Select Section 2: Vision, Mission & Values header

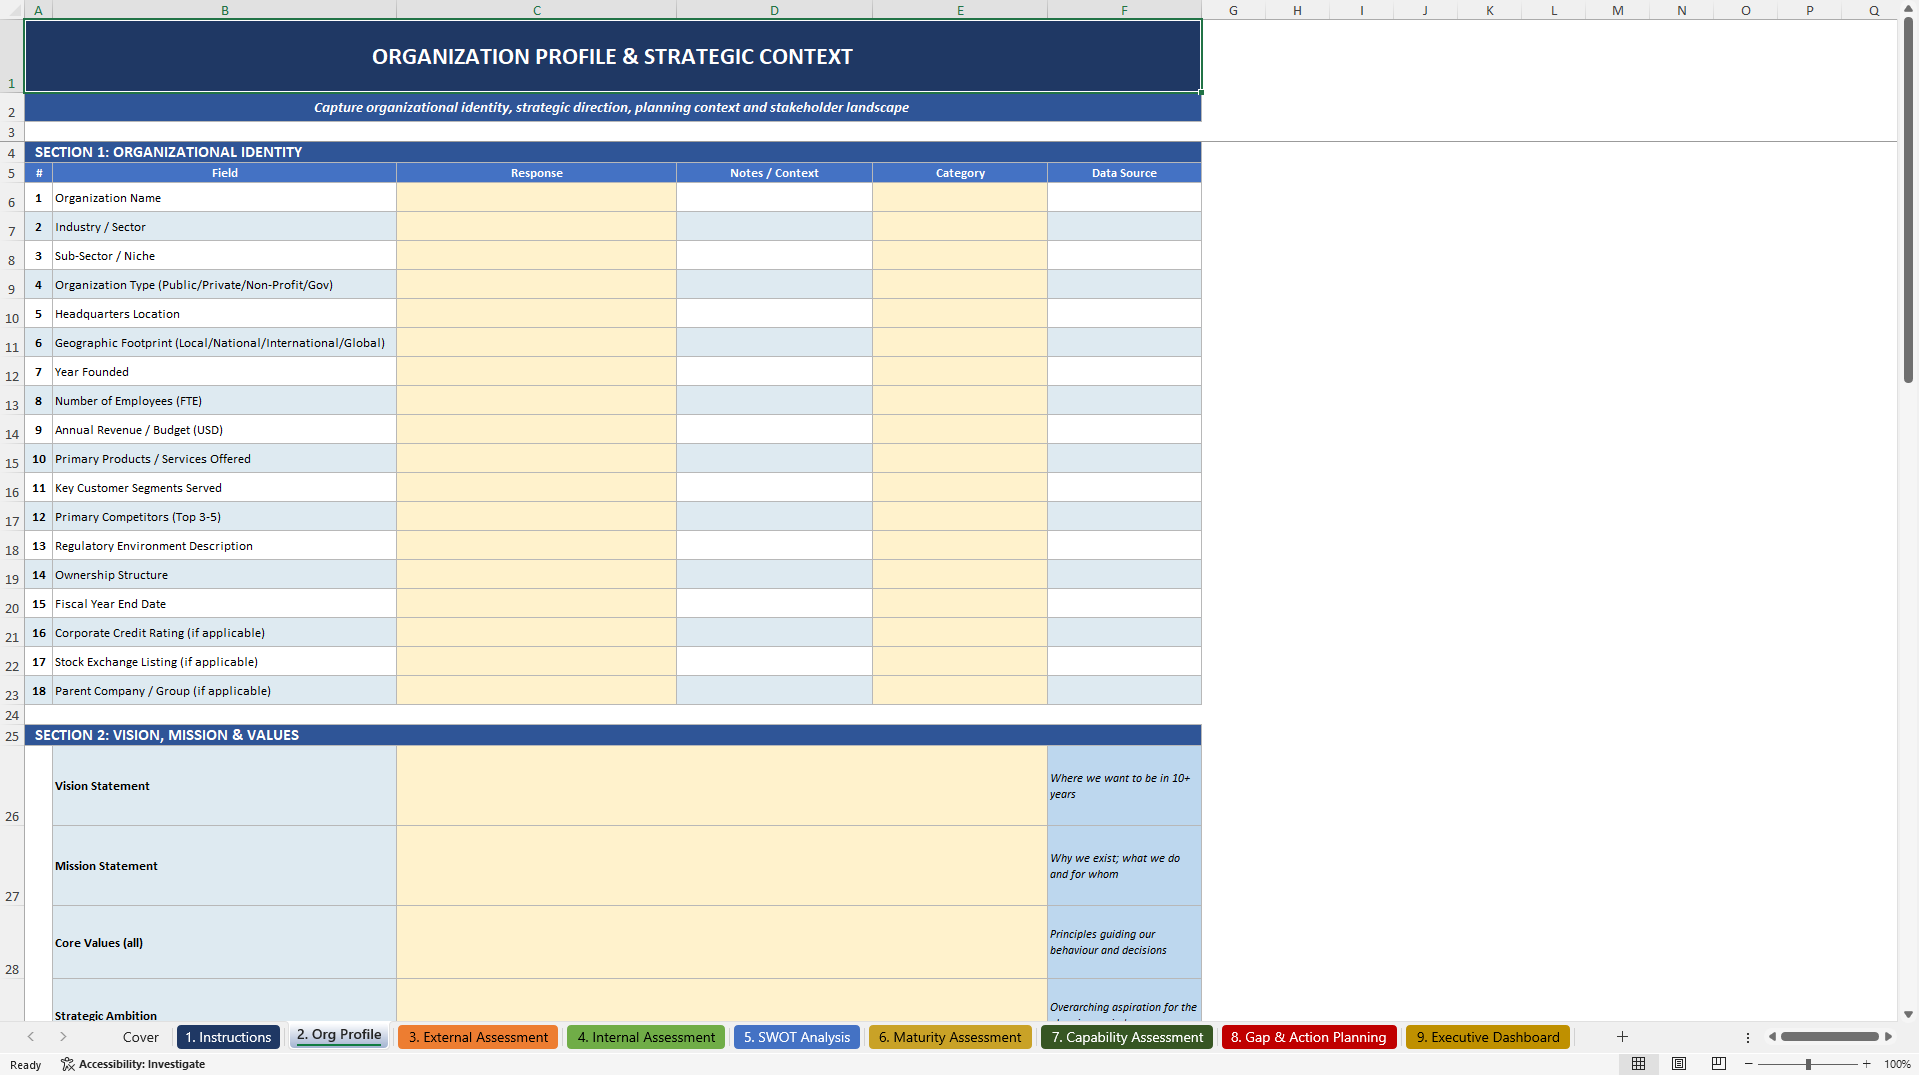coord(612,735)
